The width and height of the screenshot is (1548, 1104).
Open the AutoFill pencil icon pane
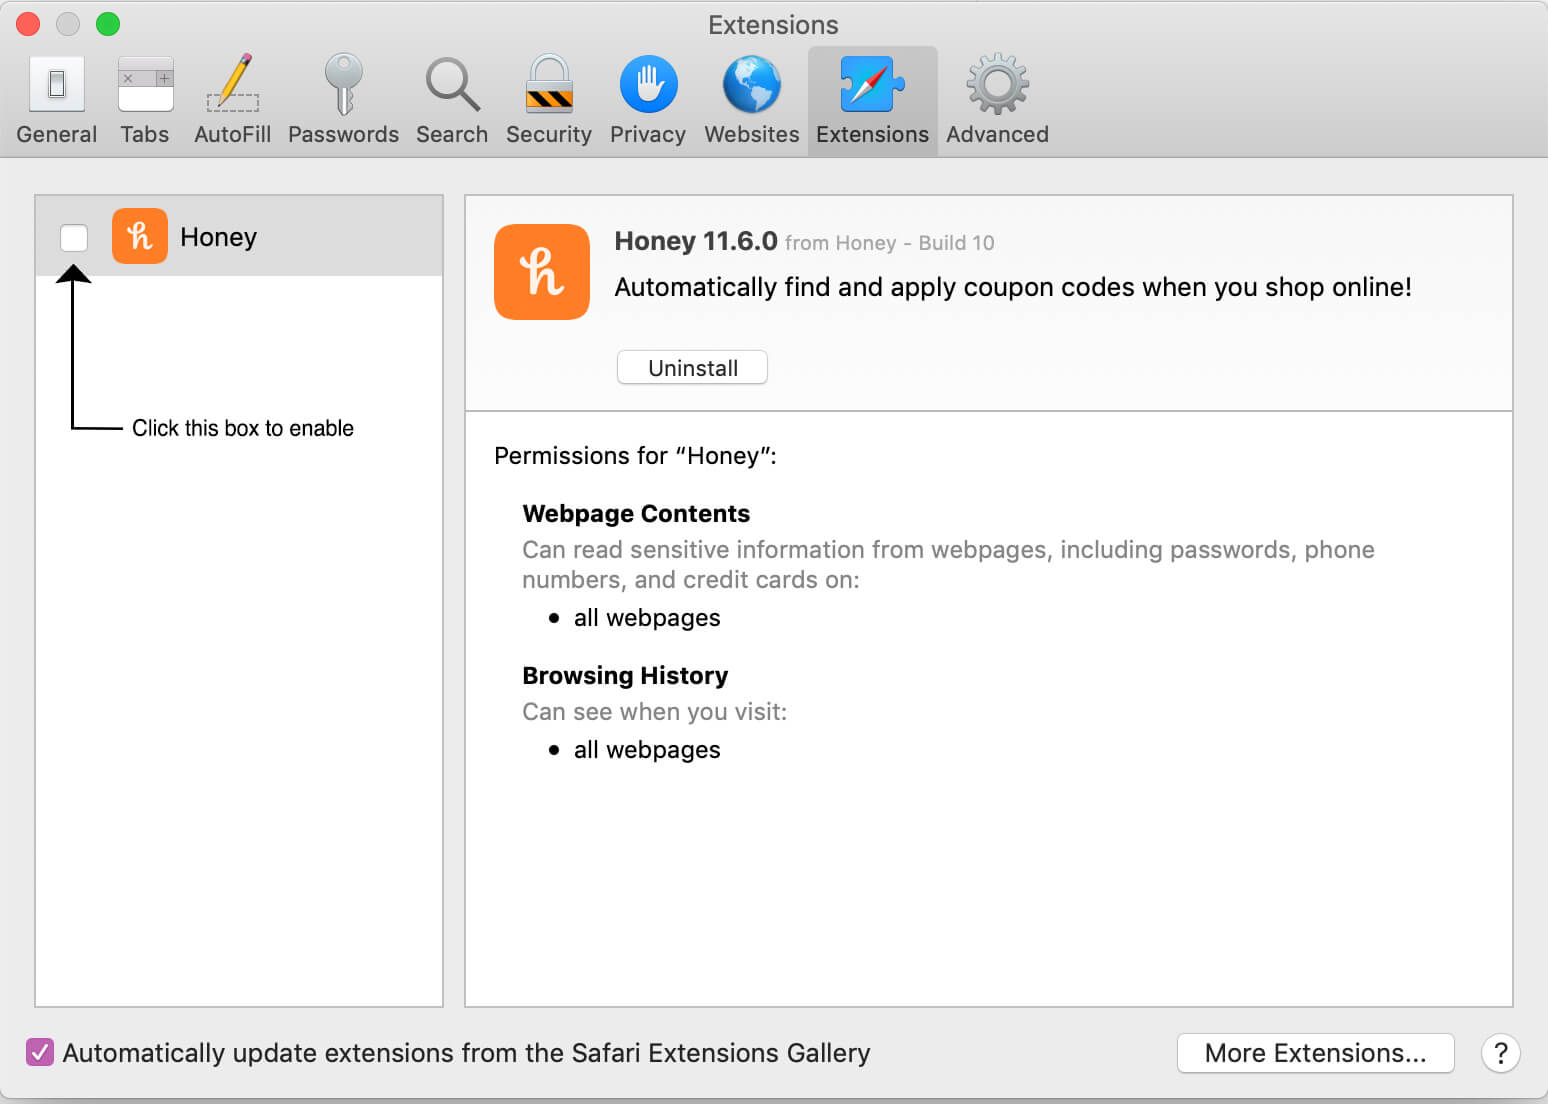coord(232,101)
